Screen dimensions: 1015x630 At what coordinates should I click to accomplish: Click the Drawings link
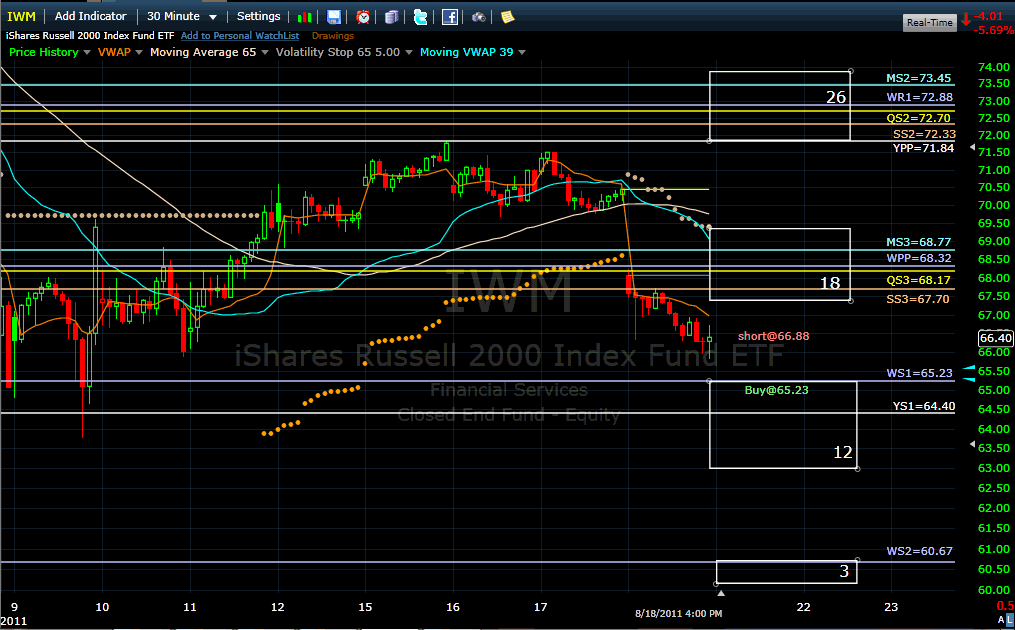(x=333, y=36)
